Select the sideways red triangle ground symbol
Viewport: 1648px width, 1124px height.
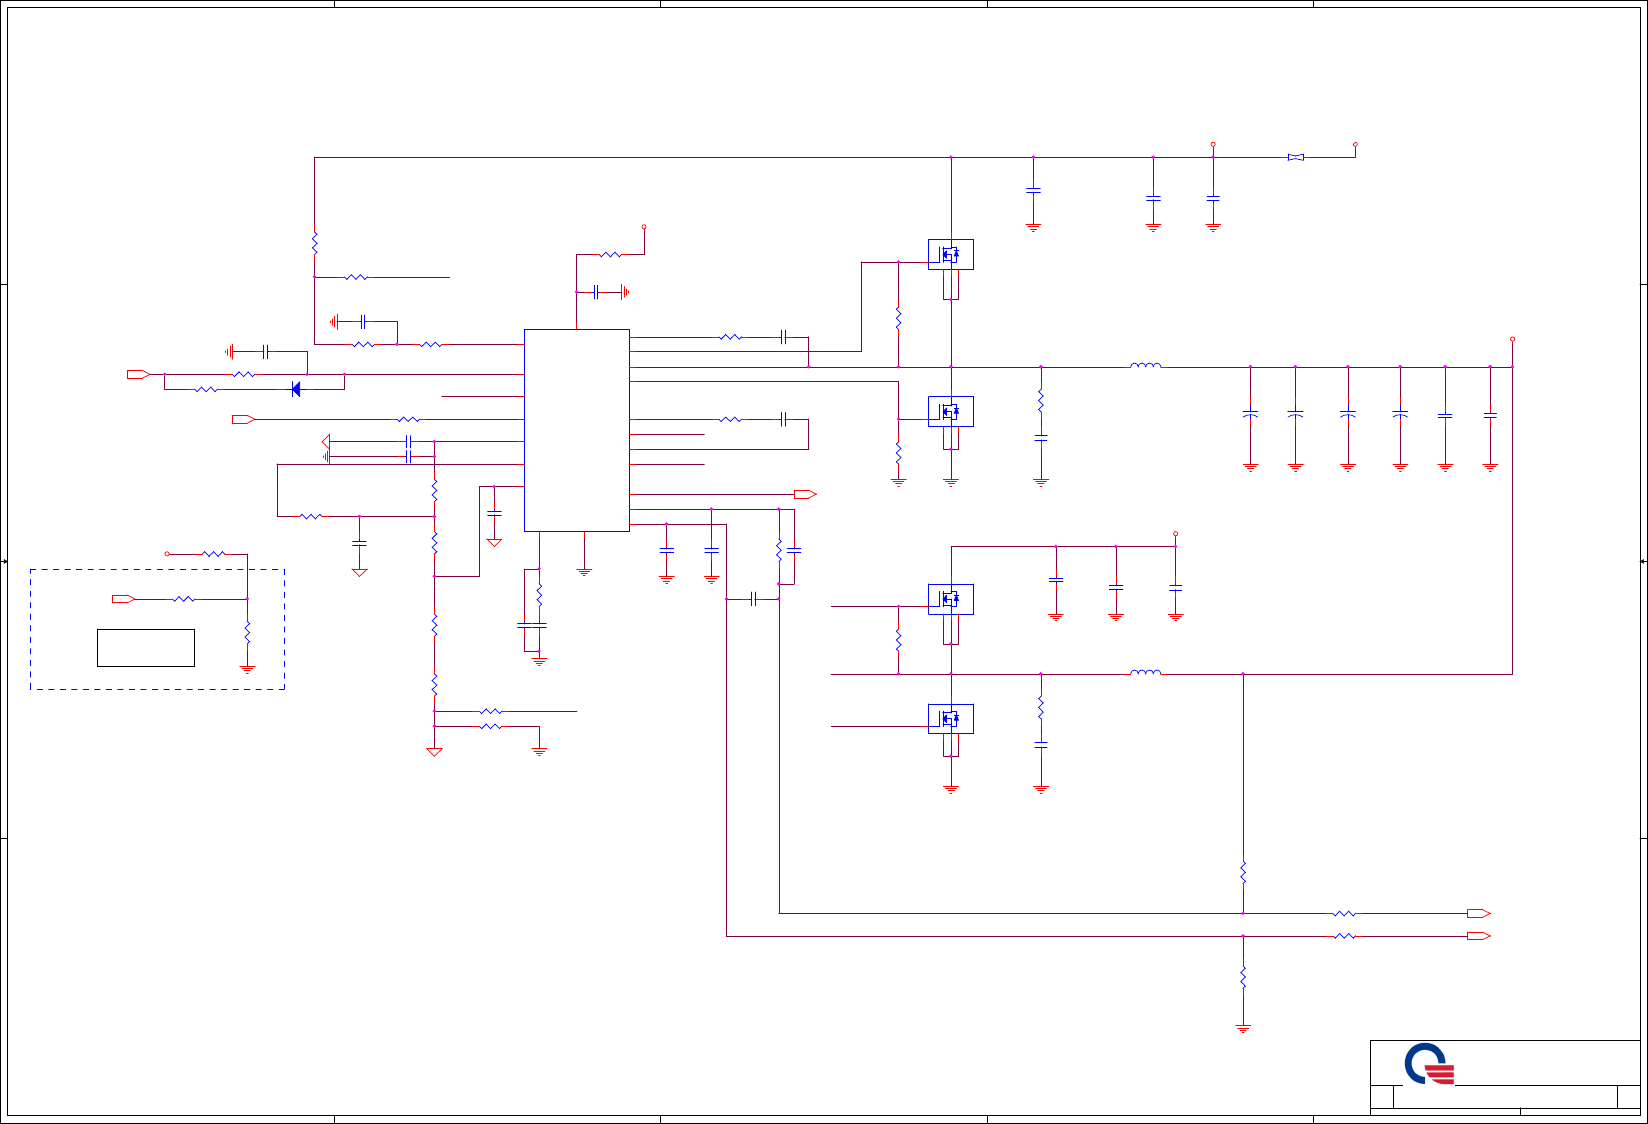[x=325, y=442]
